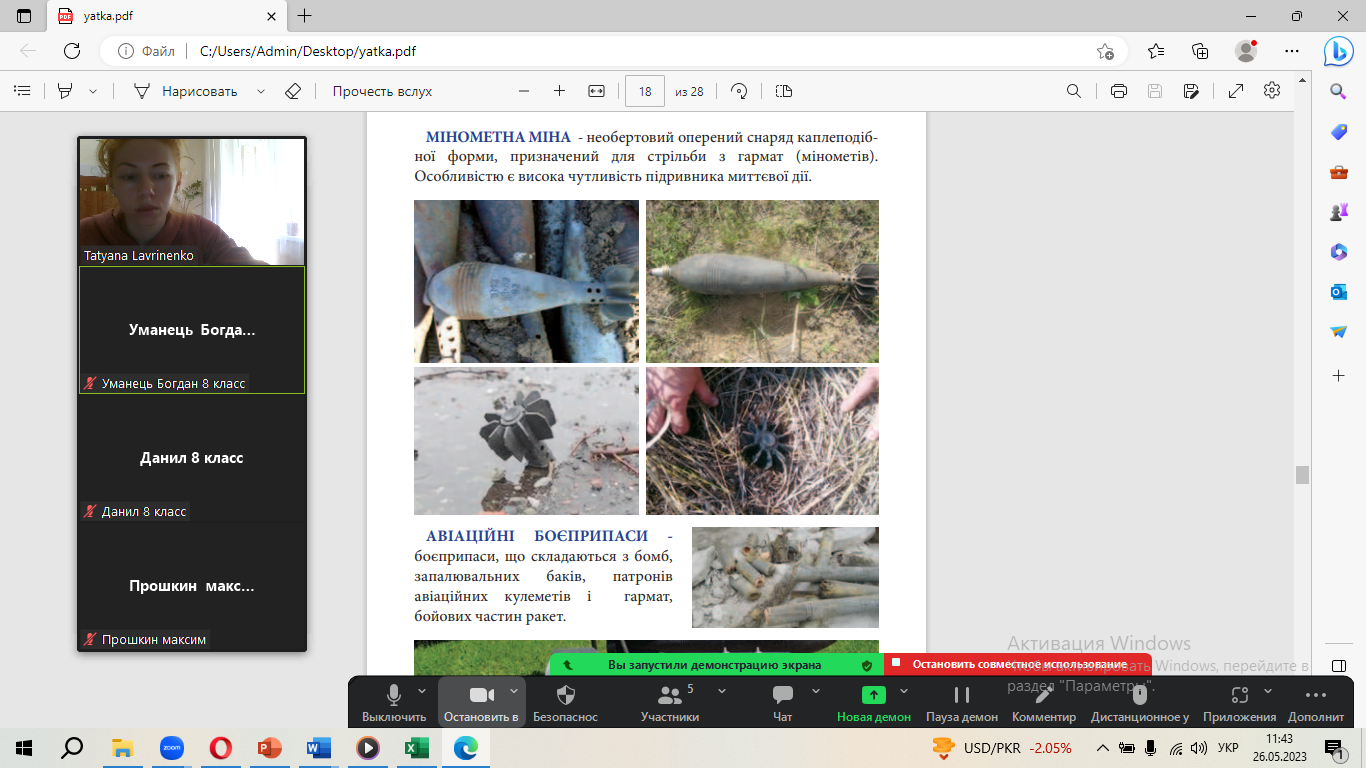The height and width of the screenshot is (768, 1366).
Task: Expand microphone audio options arrow
Action: (422, 691)
